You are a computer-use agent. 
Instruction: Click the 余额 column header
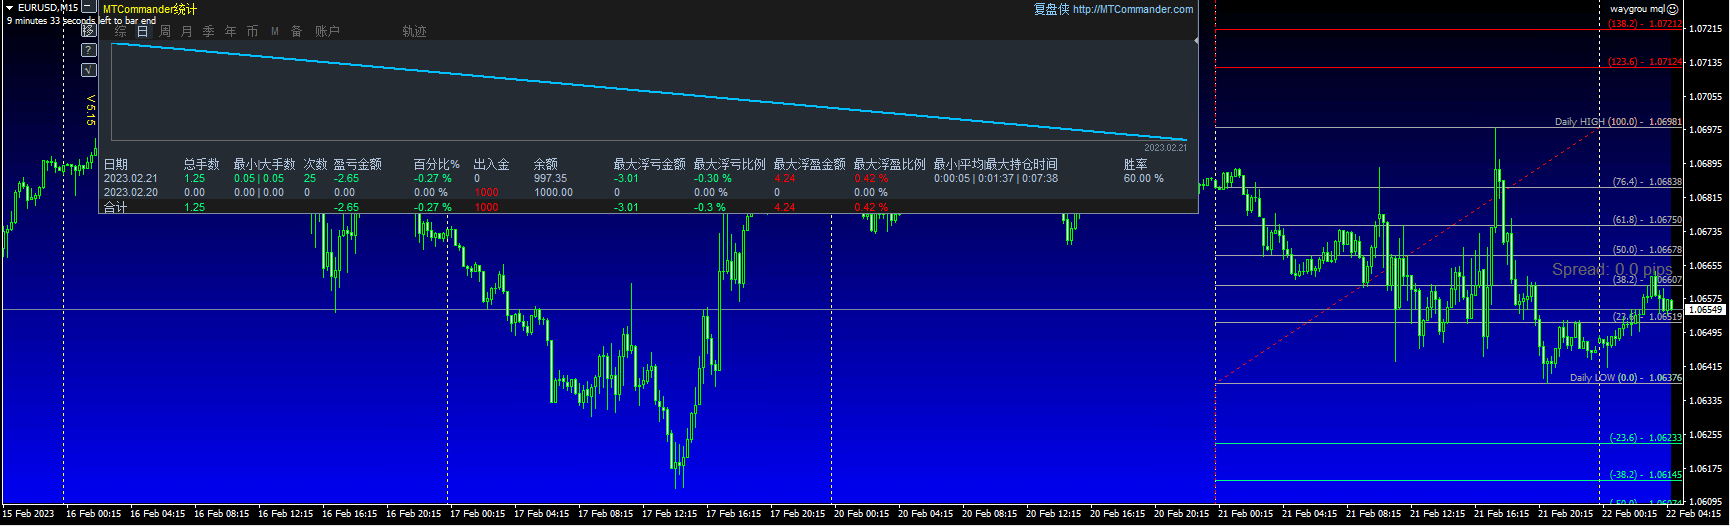pyautogui.click(x=545, y=164)
